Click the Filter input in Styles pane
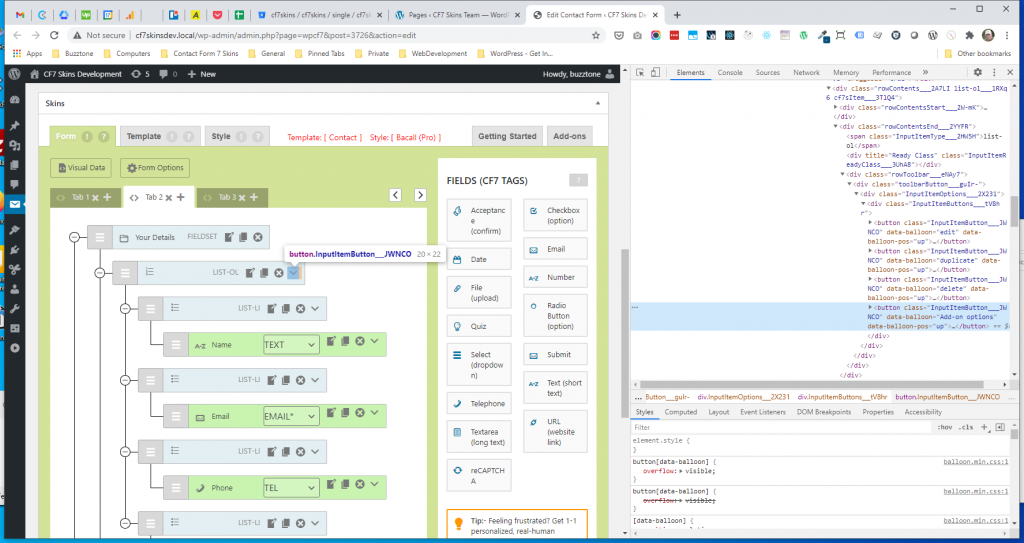 point(780,427)
